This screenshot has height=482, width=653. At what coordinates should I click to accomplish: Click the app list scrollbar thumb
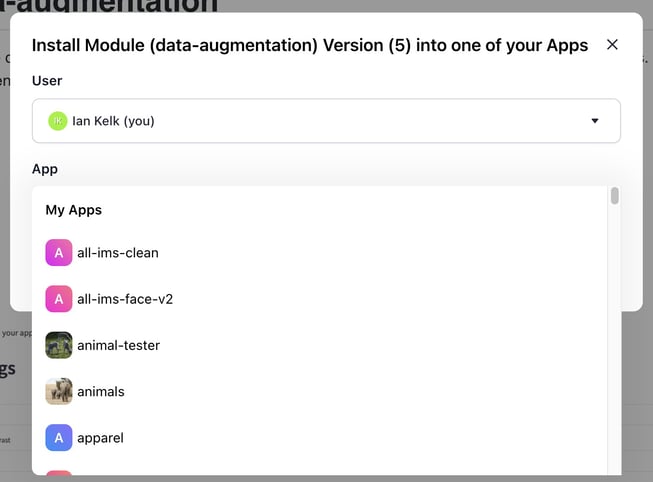point(615,196)
